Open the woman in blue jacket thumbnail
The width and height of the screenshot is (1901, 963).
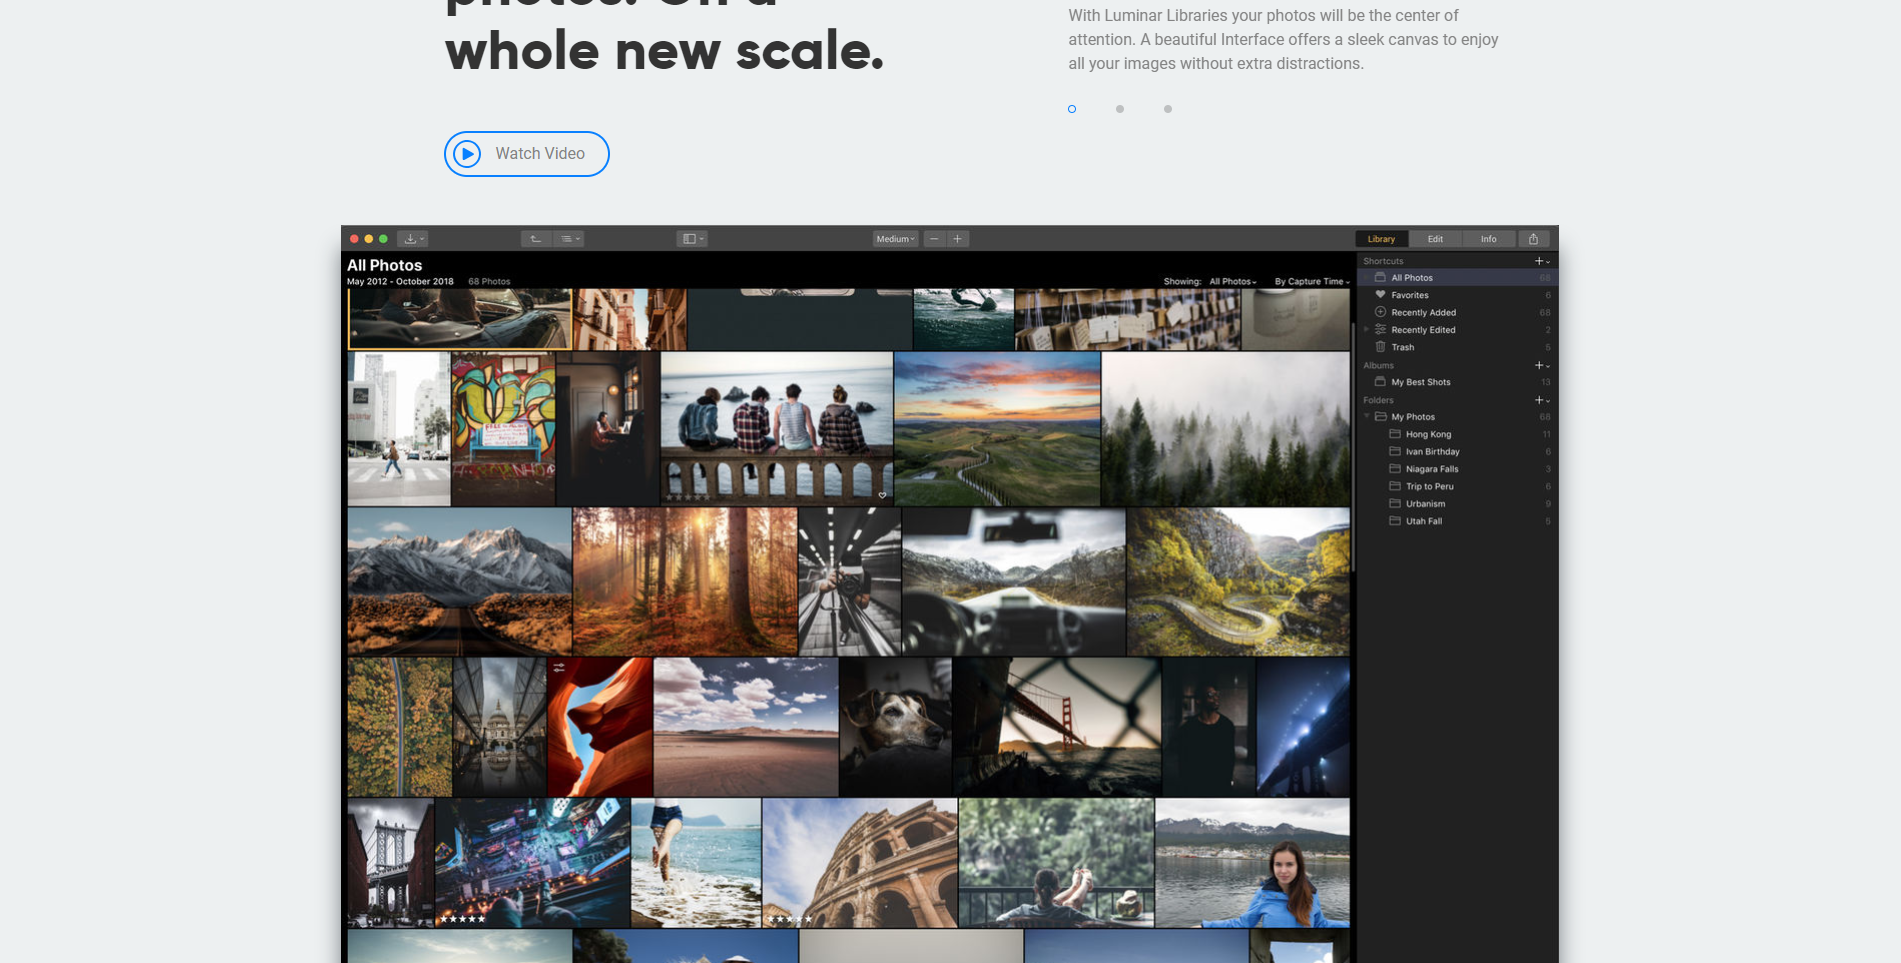(x=1252, y=862)
